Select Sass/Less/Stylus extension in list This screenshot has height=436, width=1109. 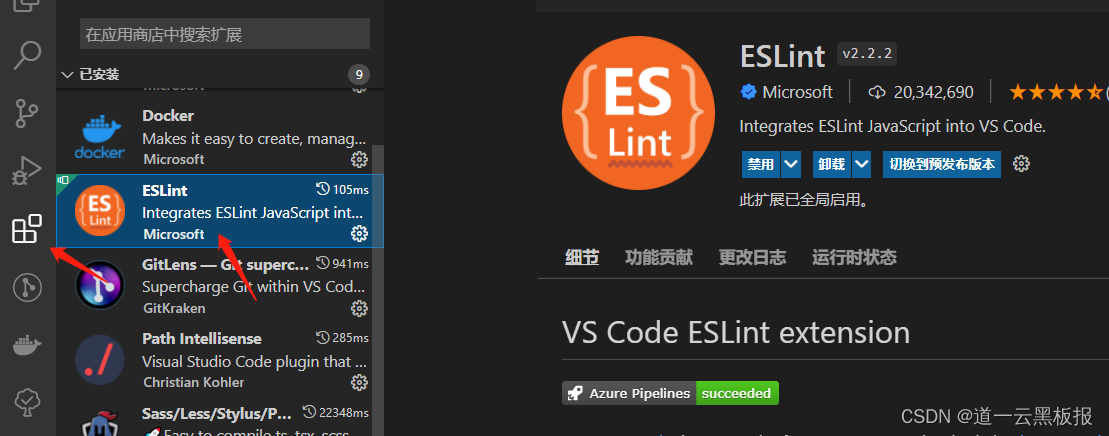[x=219, y=417]
